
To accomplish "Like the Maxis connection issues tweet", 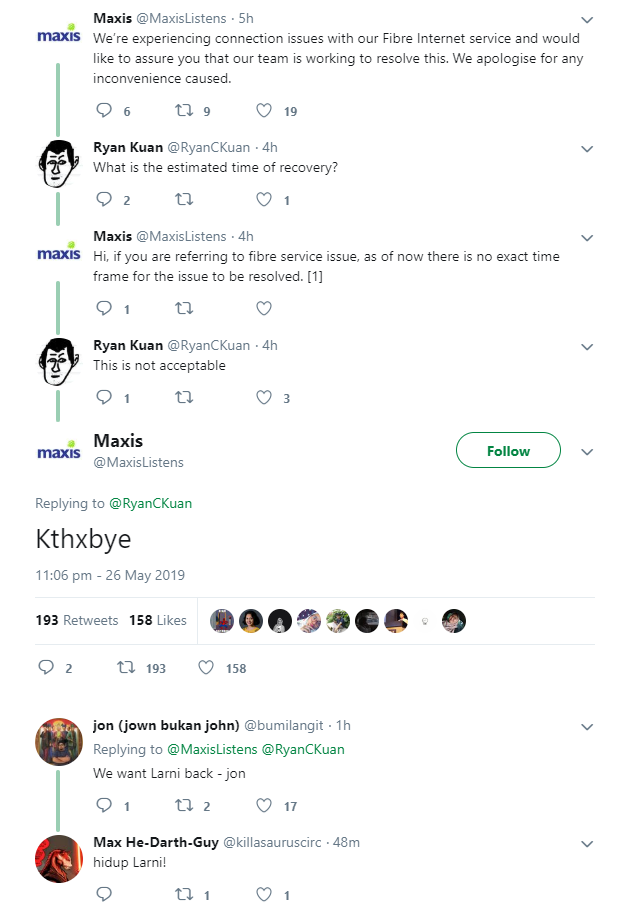I will (x=264, y=111).
